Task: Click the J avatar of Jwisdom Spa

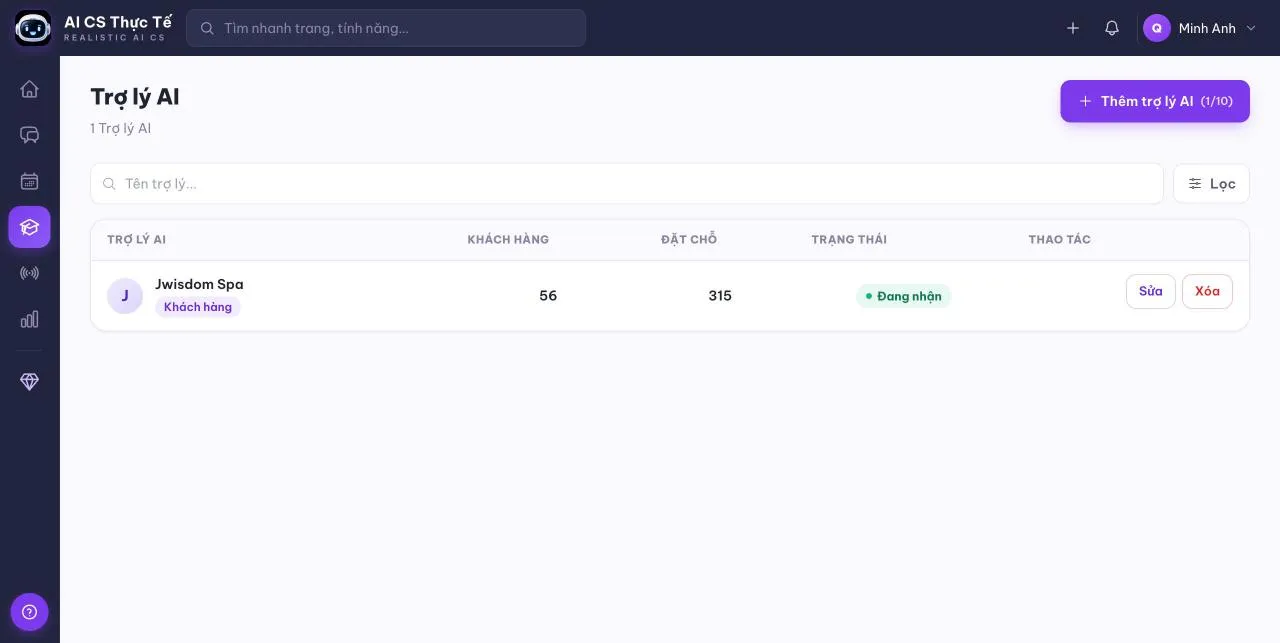Action: [125, 296]
